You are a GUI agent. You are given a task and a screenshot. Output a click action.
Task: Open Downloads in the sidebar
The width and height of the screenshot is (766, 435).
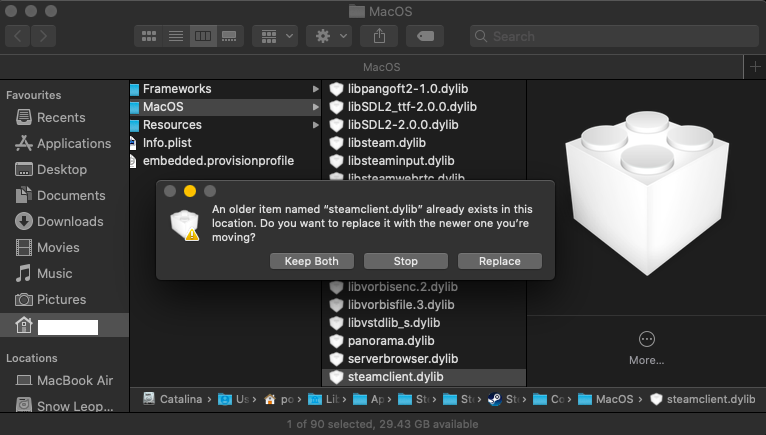click(59, 221)
